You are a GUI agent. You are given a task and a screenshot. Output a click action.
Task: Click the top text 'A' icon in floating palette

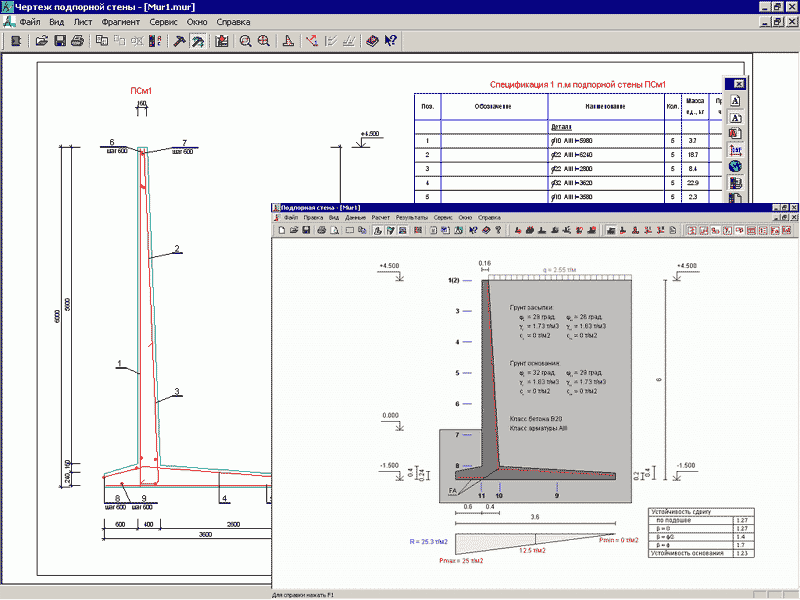(735, 101)
